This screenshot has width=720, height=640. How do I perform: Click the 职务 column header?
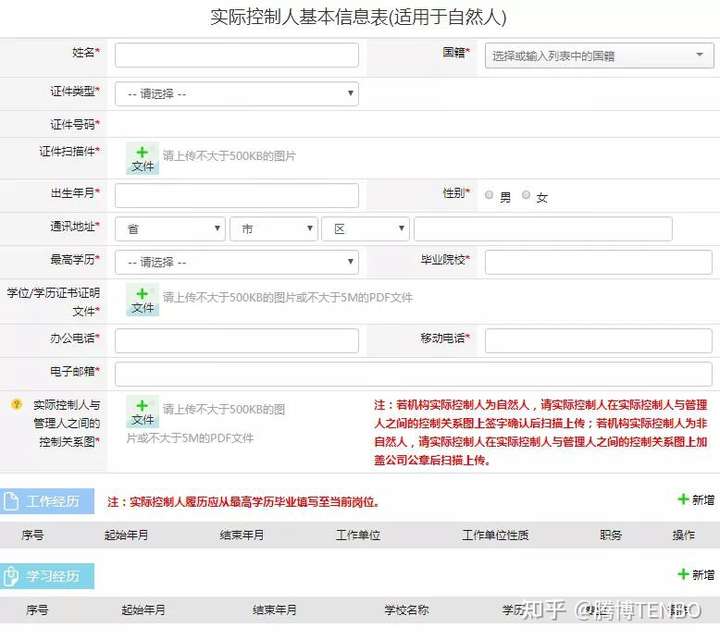point(611,535)
